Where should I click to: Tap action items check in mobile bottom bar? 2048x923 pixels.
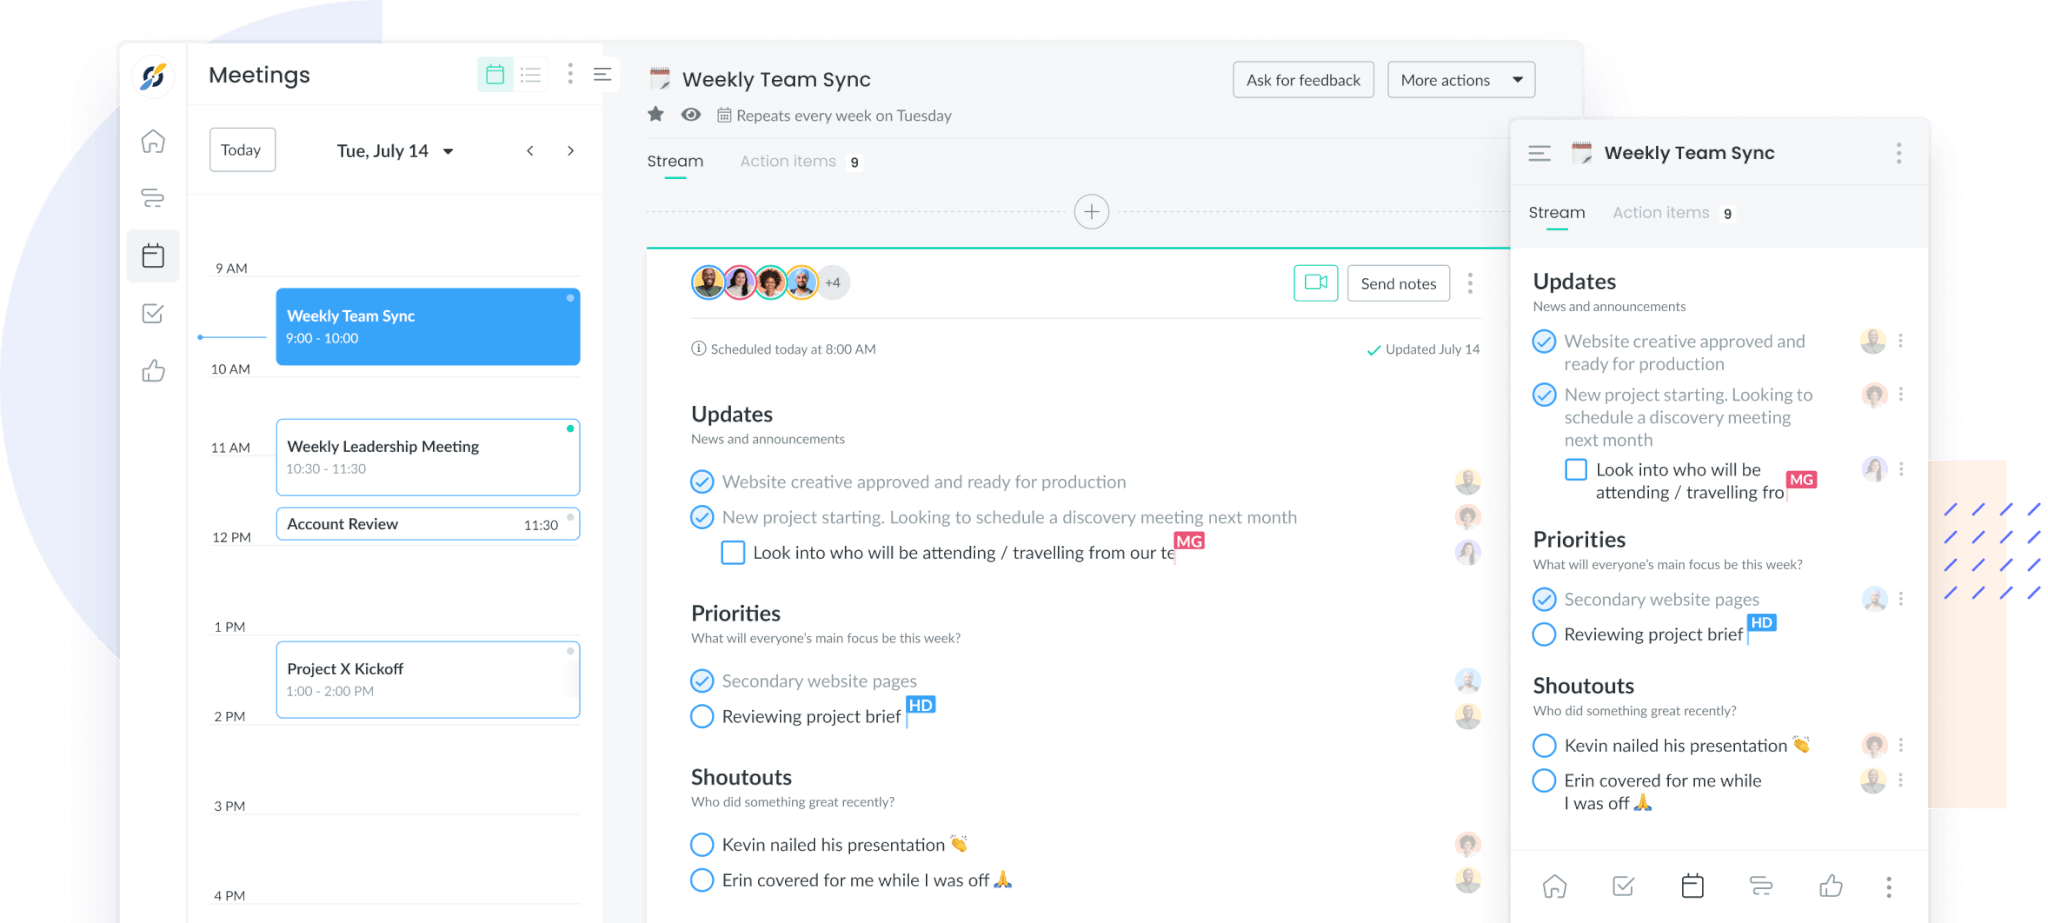[x=1624, y=886]
